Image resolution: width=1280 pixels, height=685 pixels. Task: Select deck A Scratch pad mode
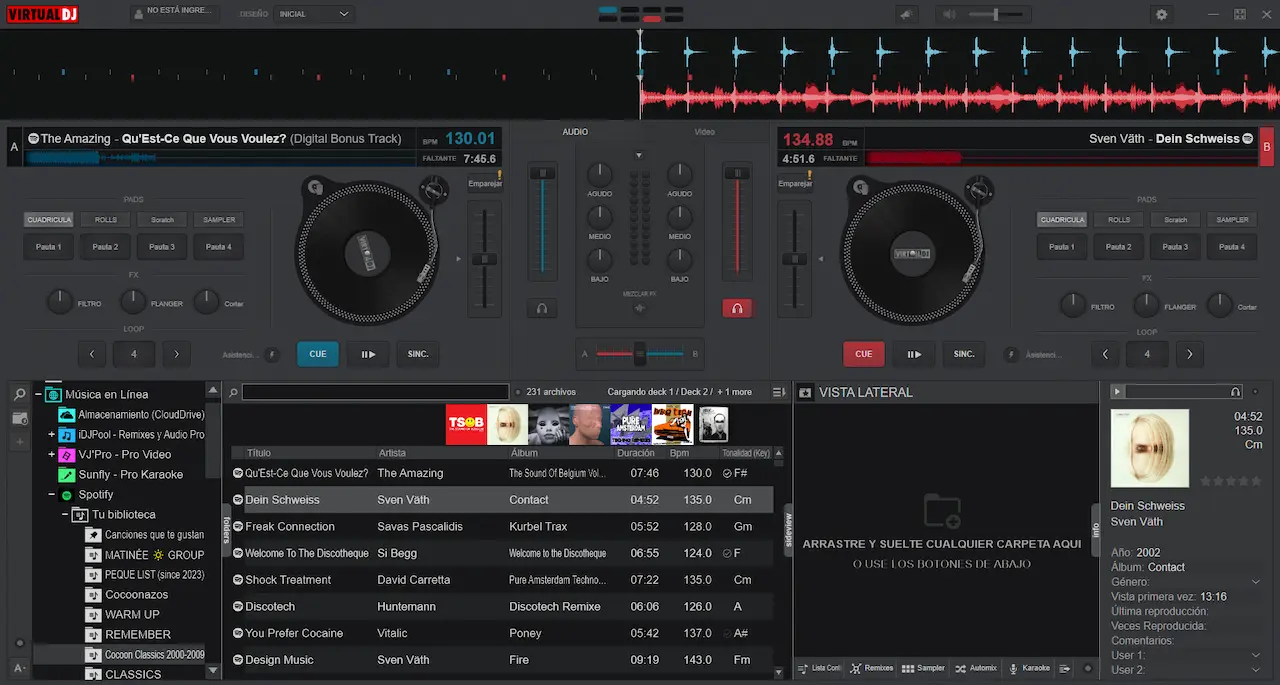click(163, 220)
